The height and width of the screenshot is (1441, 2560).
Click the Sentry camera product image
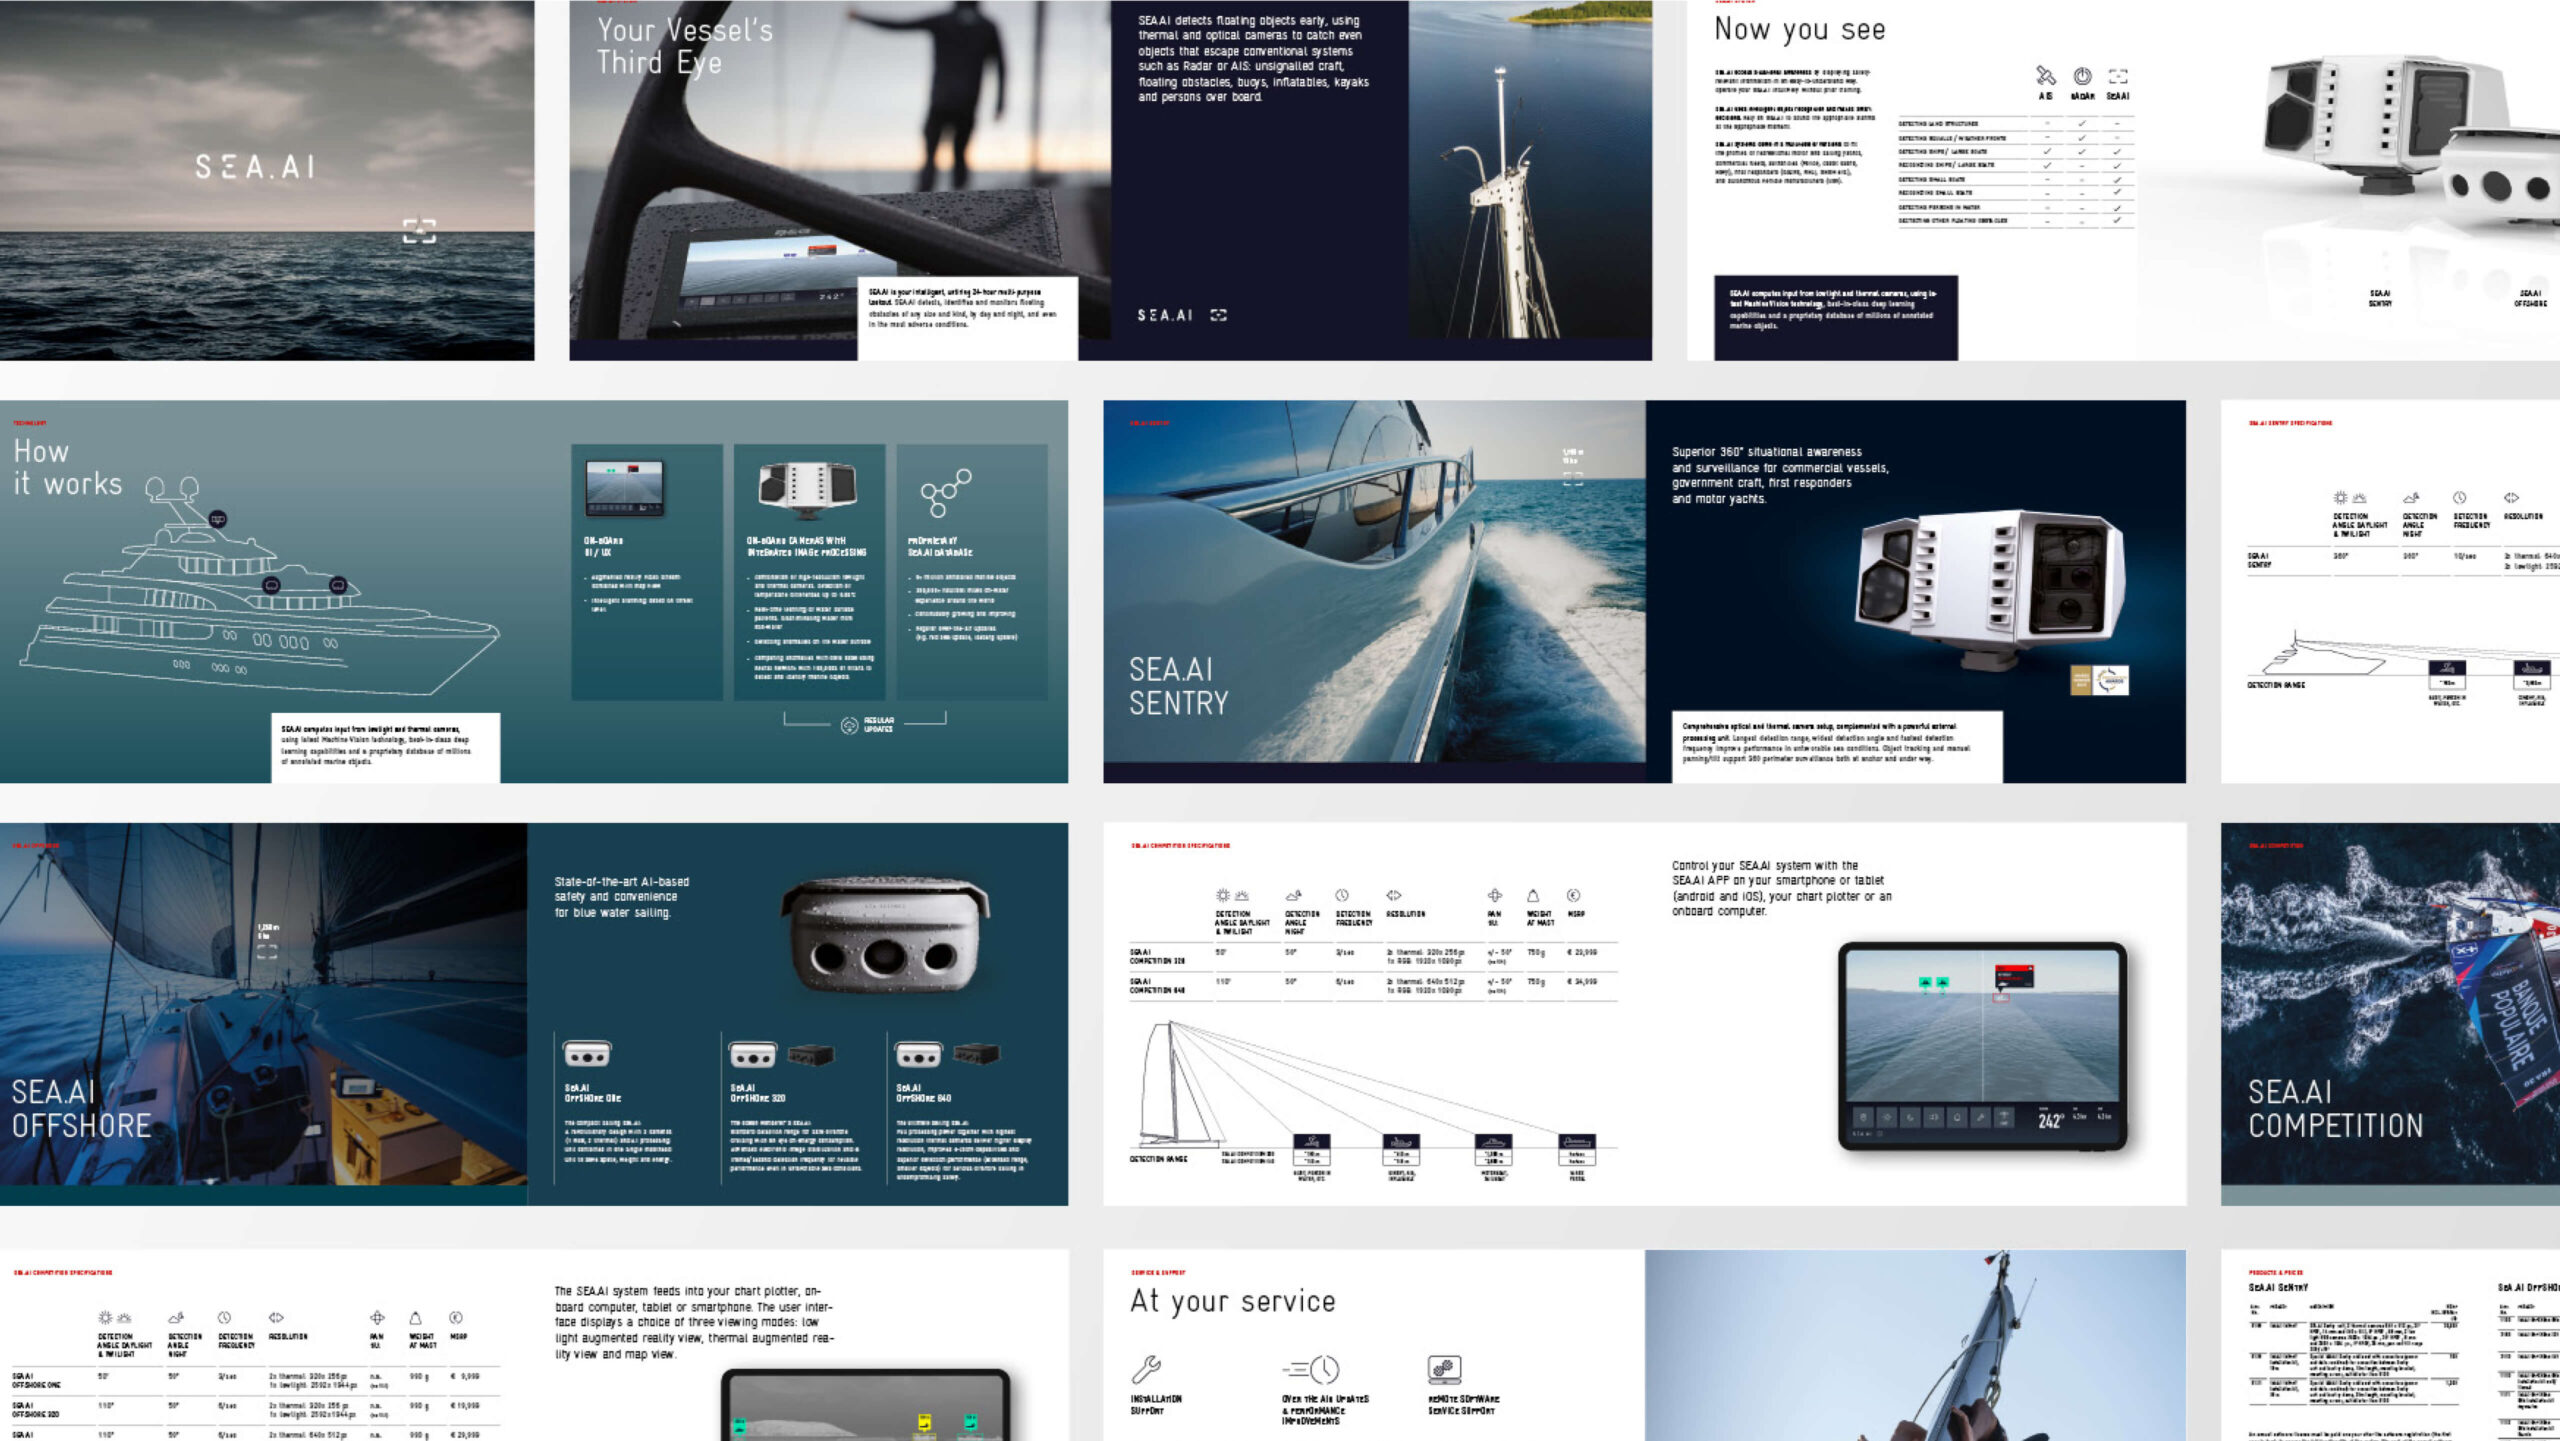click(x=1991, y=589)
